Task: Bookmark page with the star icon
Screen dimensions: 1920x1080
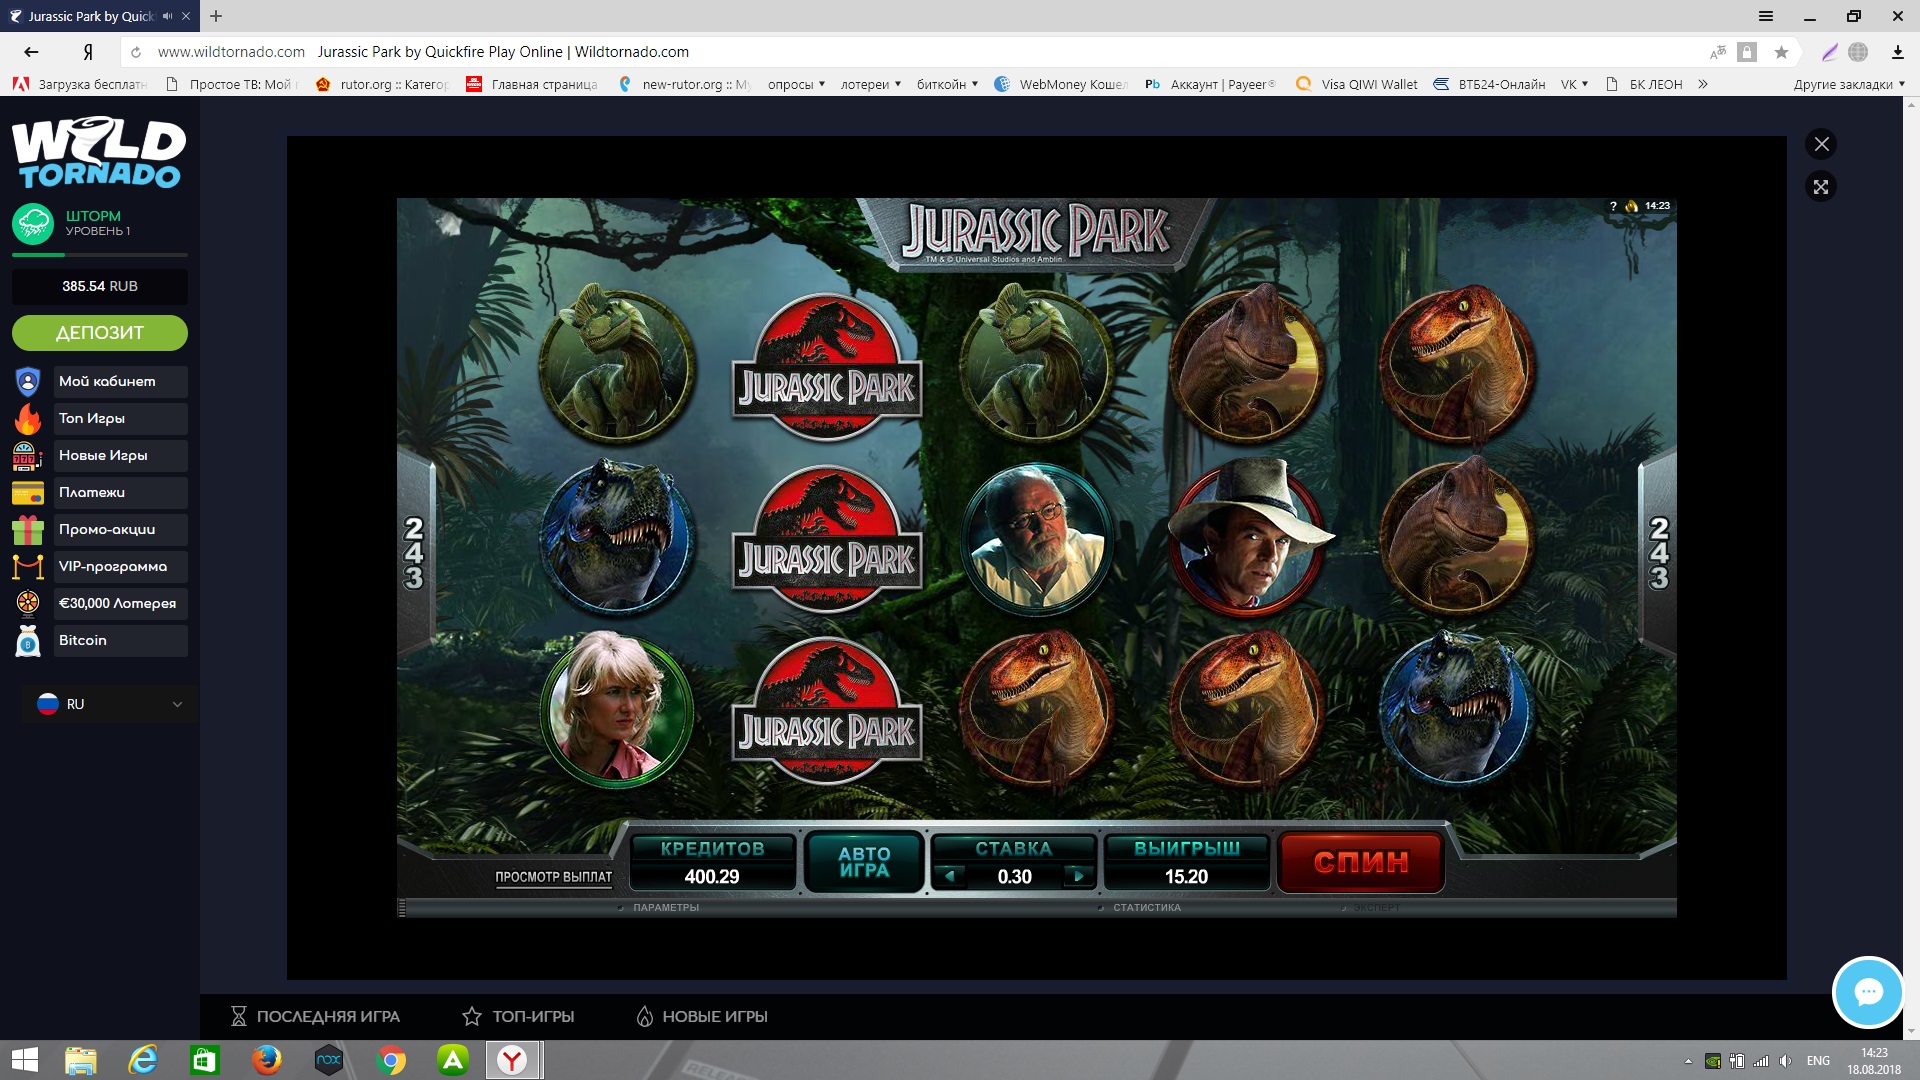Action: point(1781,52)
